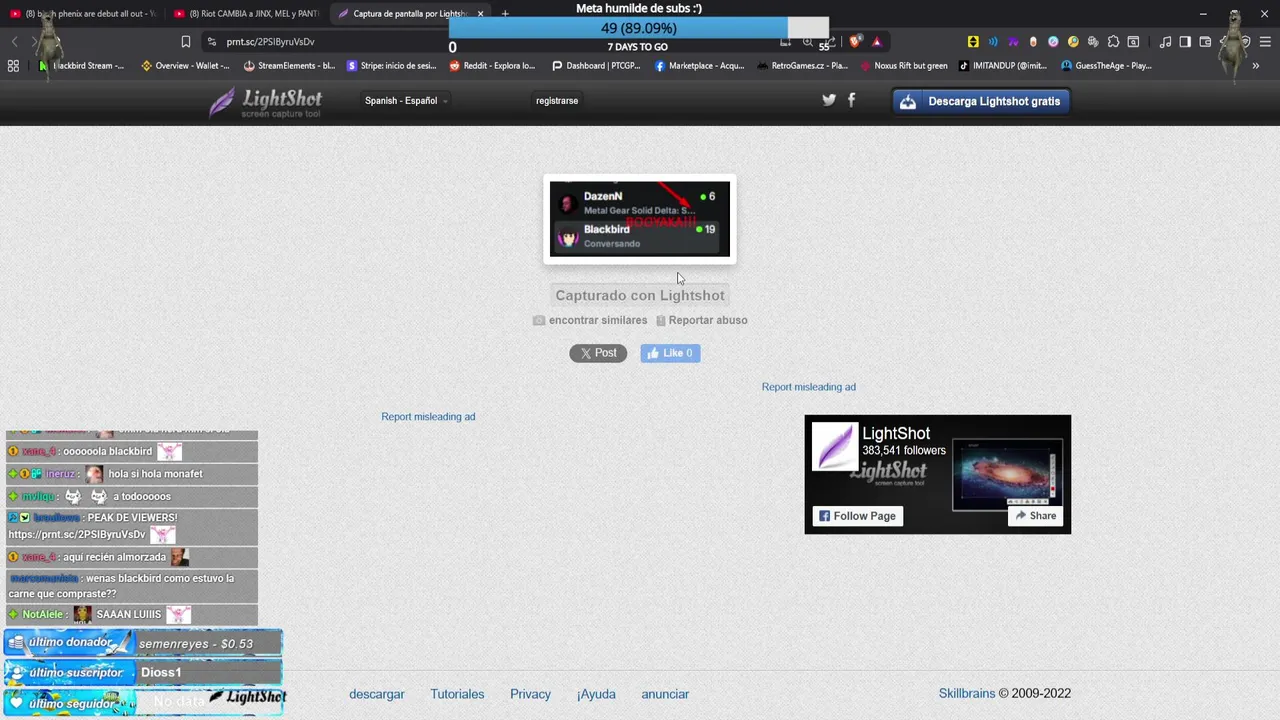
Task: Open Lightshot's Twitter bird icon
Action: pos(829,100)
